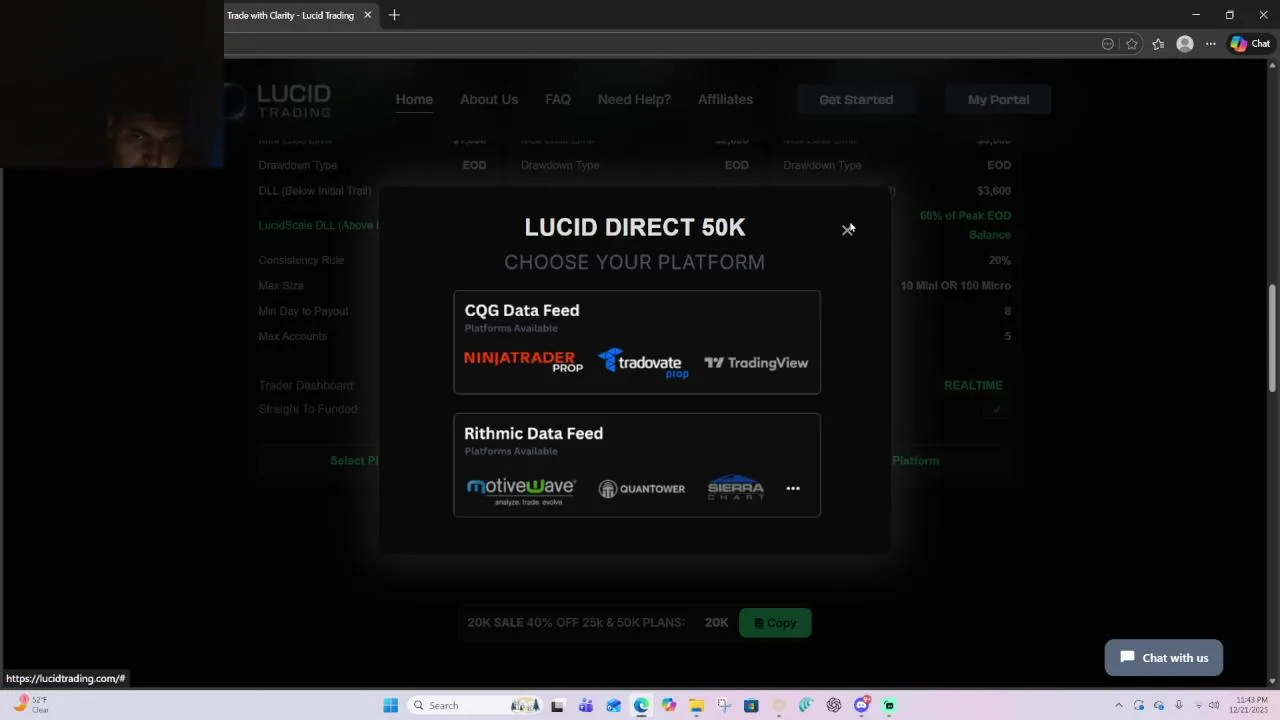Copy the 20K sale coupon code
1280x720 pixels.
point(775,623)
